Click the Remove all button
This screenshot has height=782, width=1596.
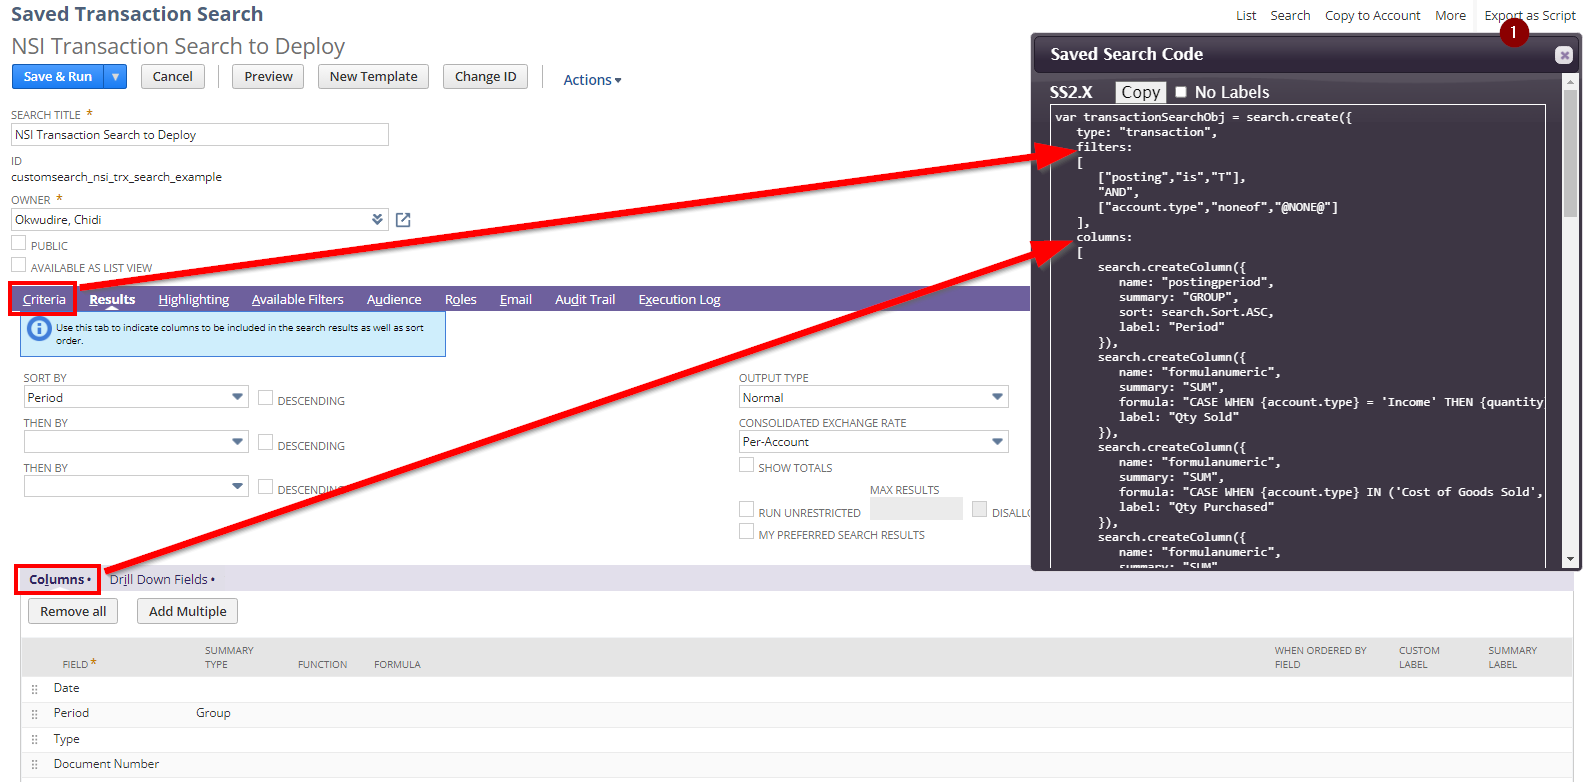[x=73, y=611]
